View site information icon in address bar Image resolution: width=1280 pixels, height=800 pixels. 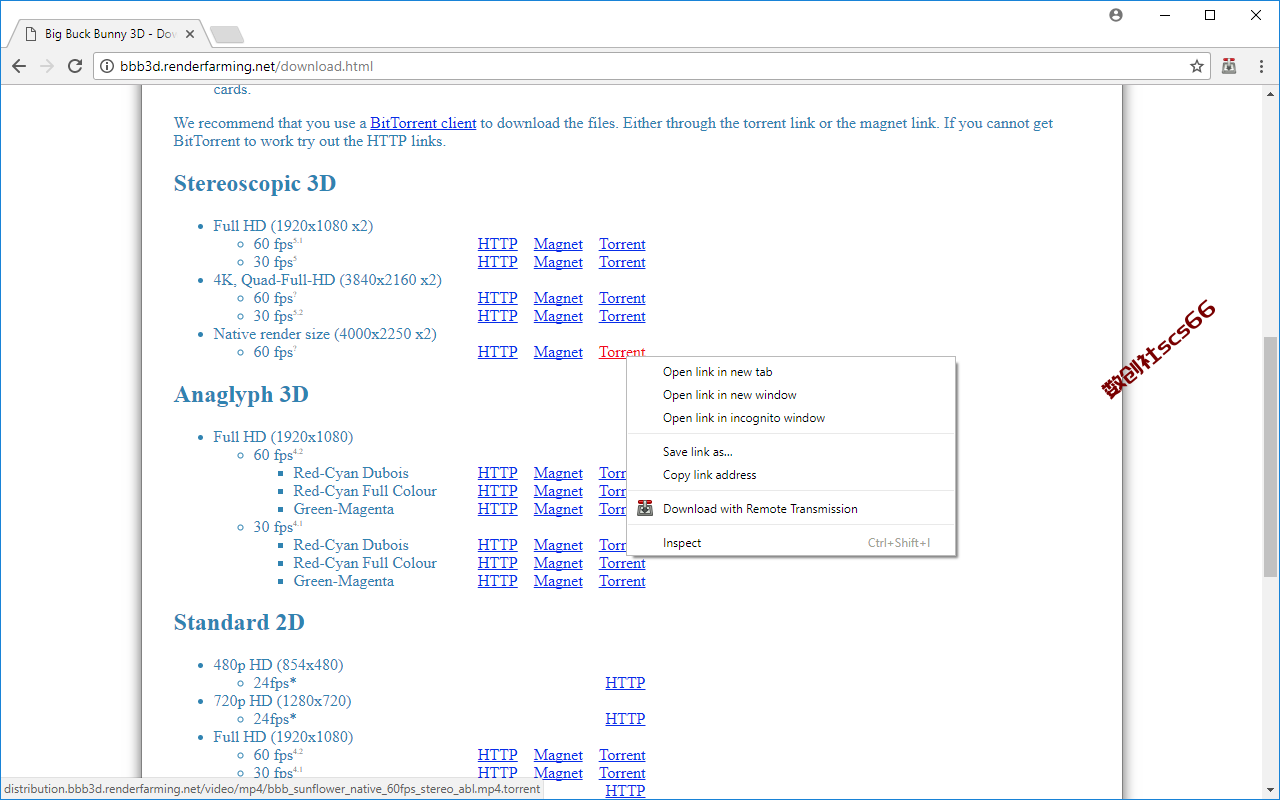[x=108, y=66]
